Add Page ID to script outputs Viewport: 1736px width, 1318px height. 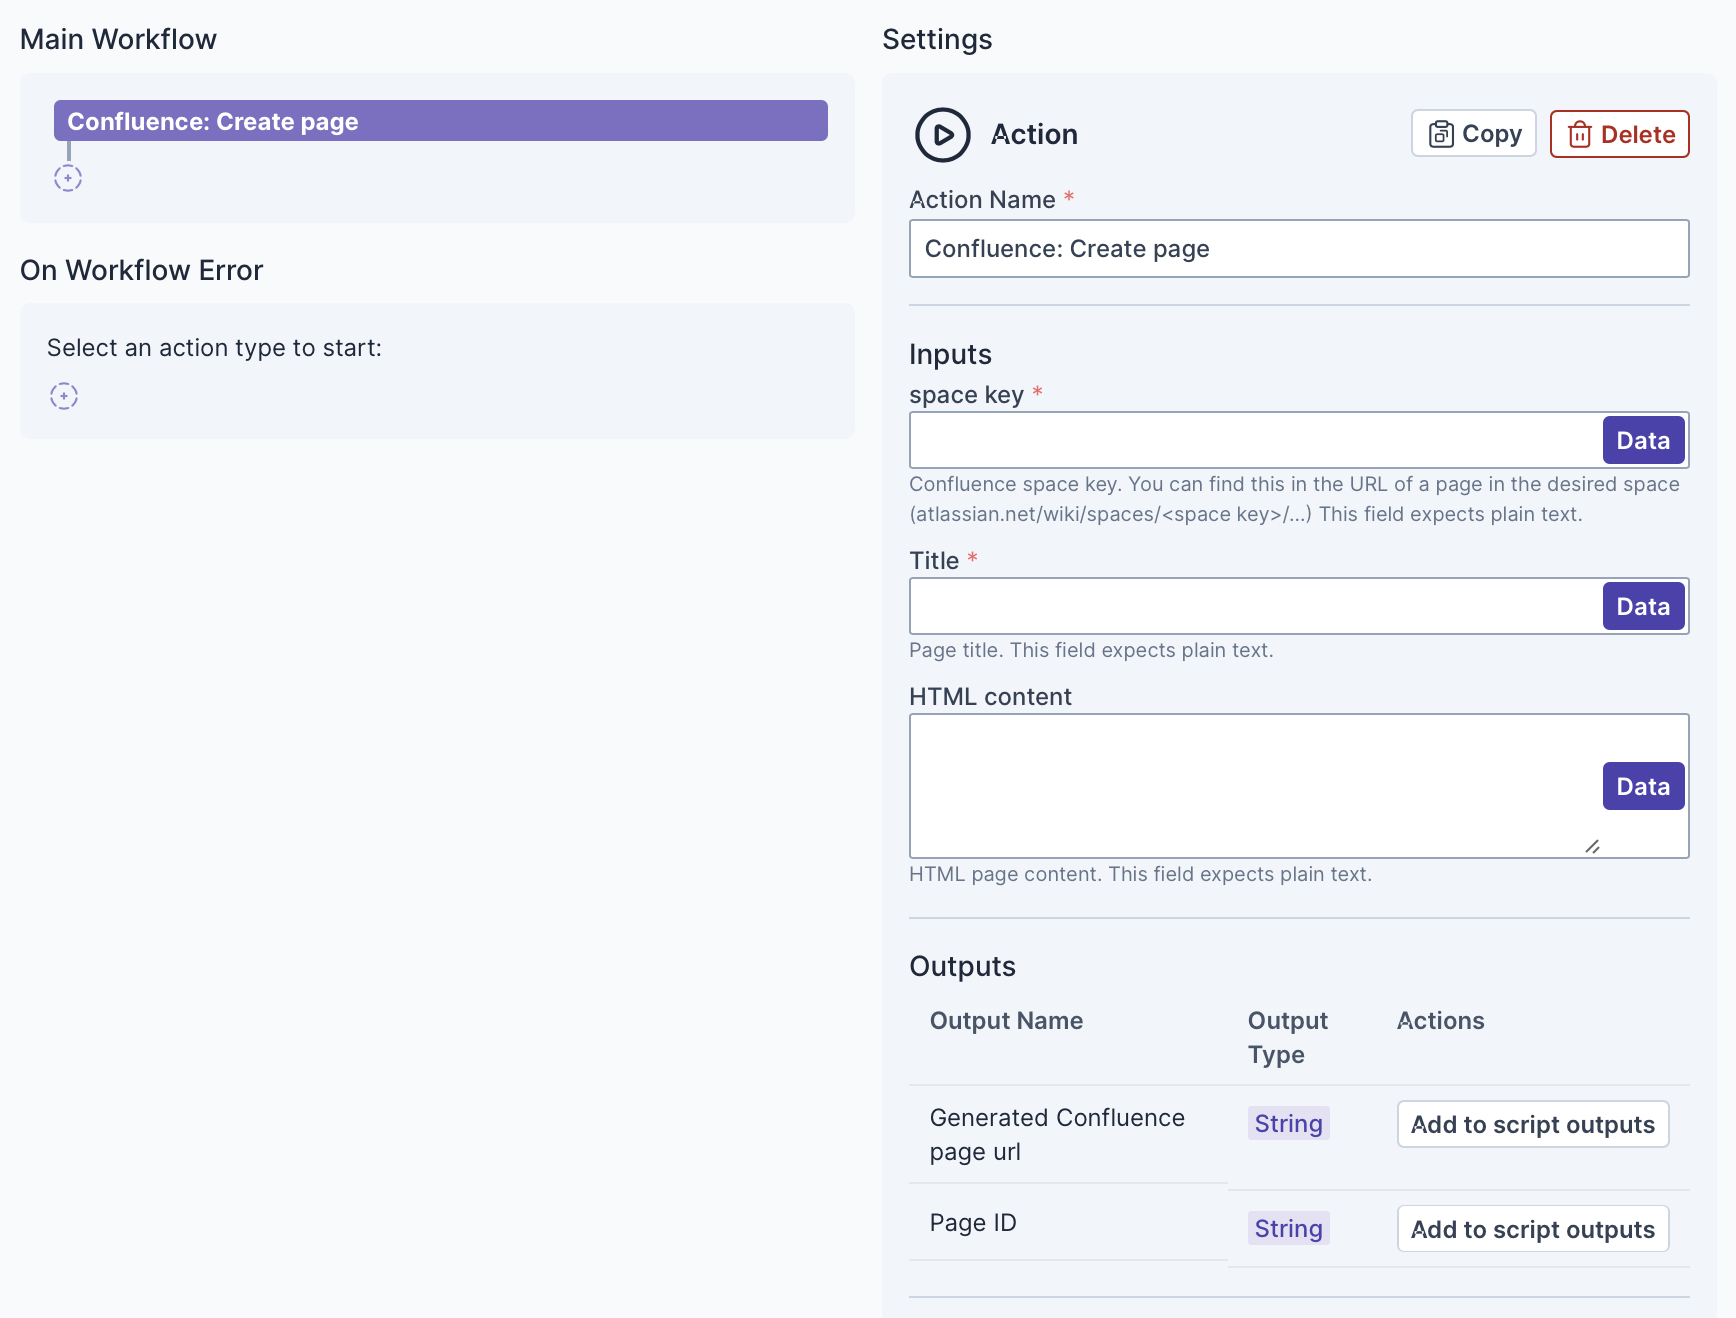tap(1532, 1229)
